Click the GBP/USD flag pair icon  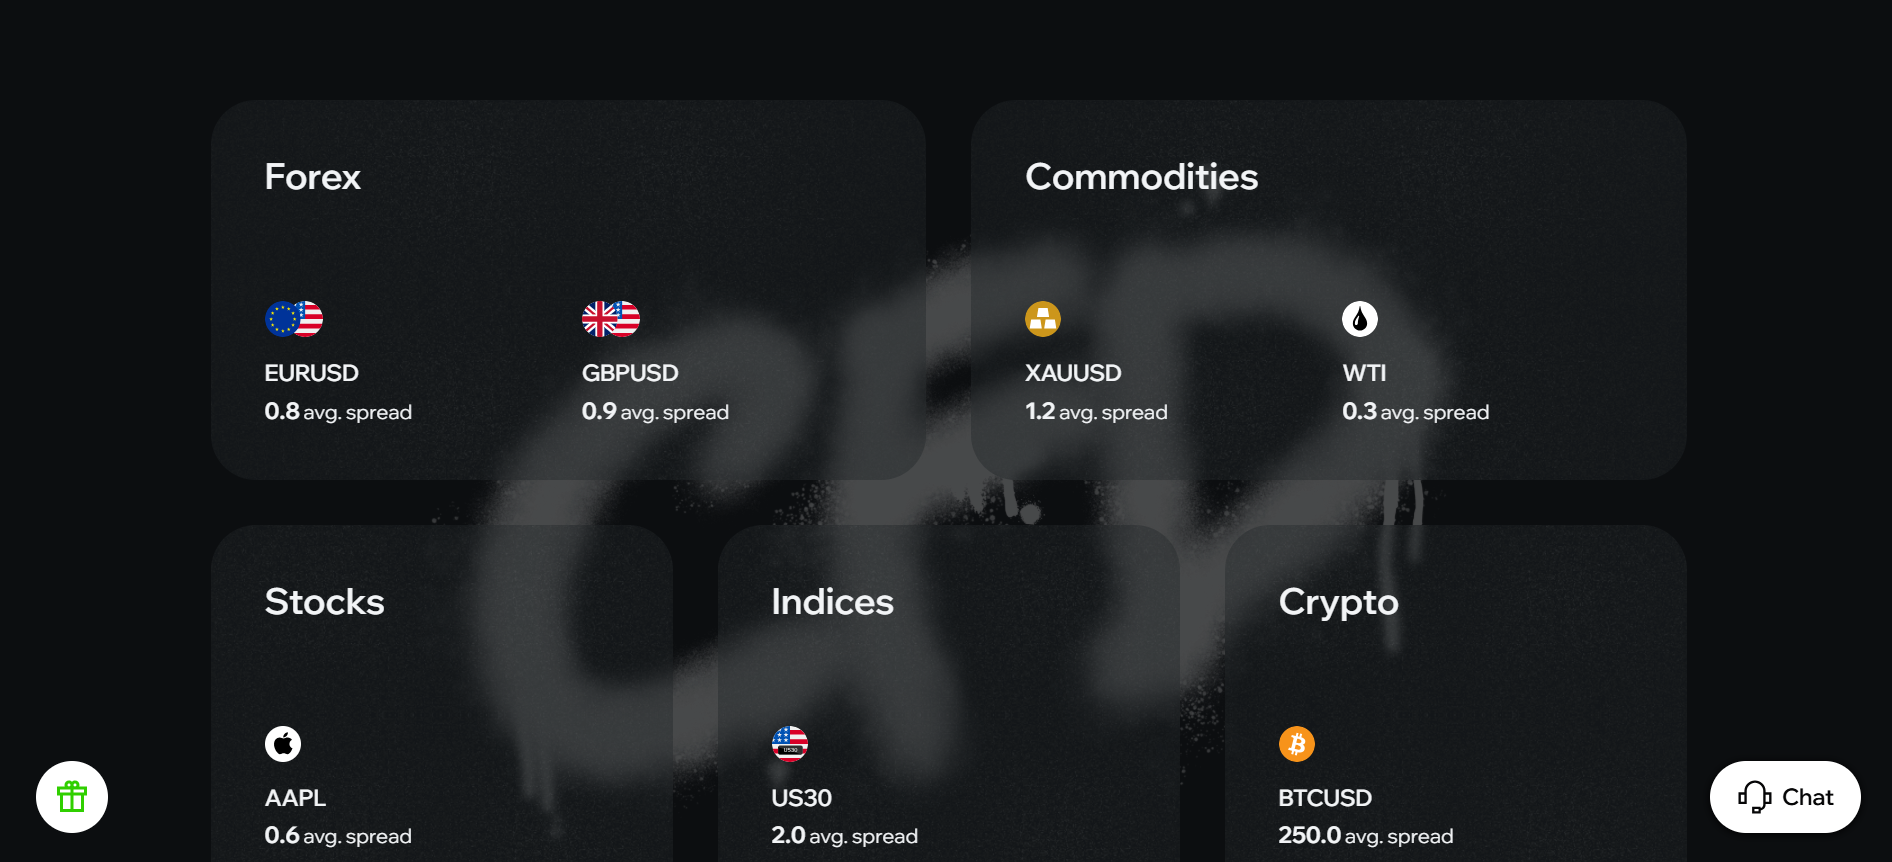point(611,319)
